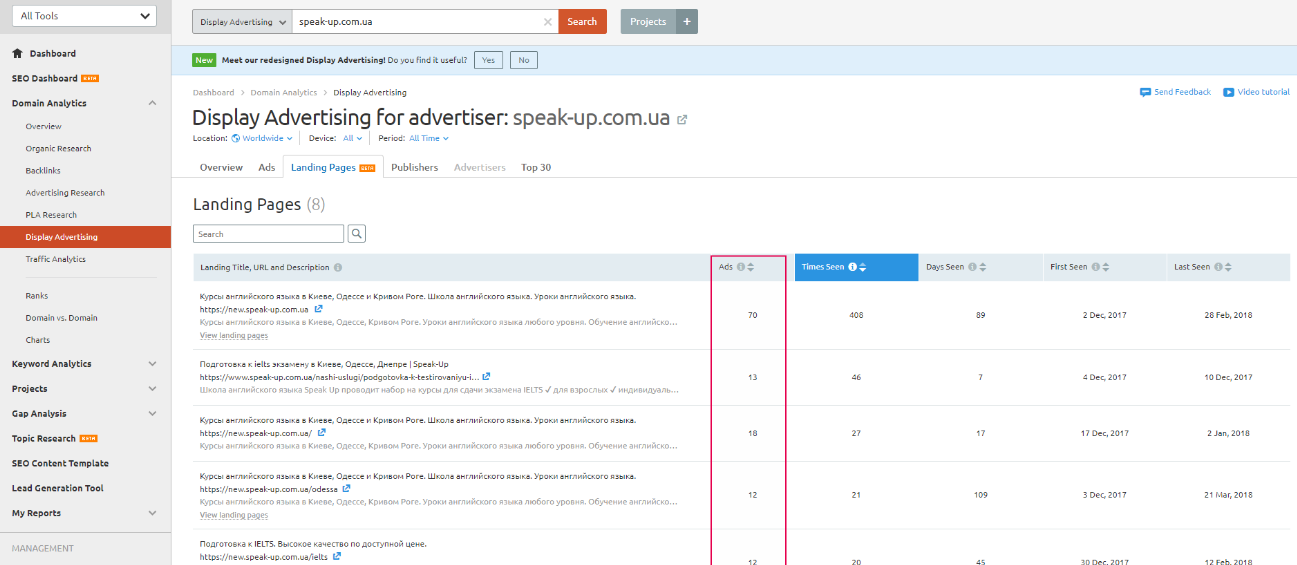
Task: Click Yes on redesign feedback banner
Action: (488, 60)
